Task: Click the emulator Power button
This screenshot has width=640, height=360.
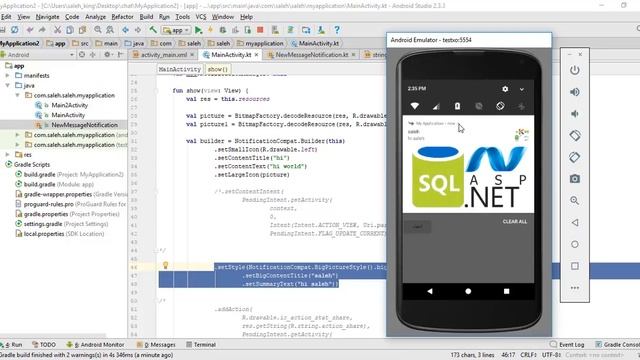Action: point(575,70)
